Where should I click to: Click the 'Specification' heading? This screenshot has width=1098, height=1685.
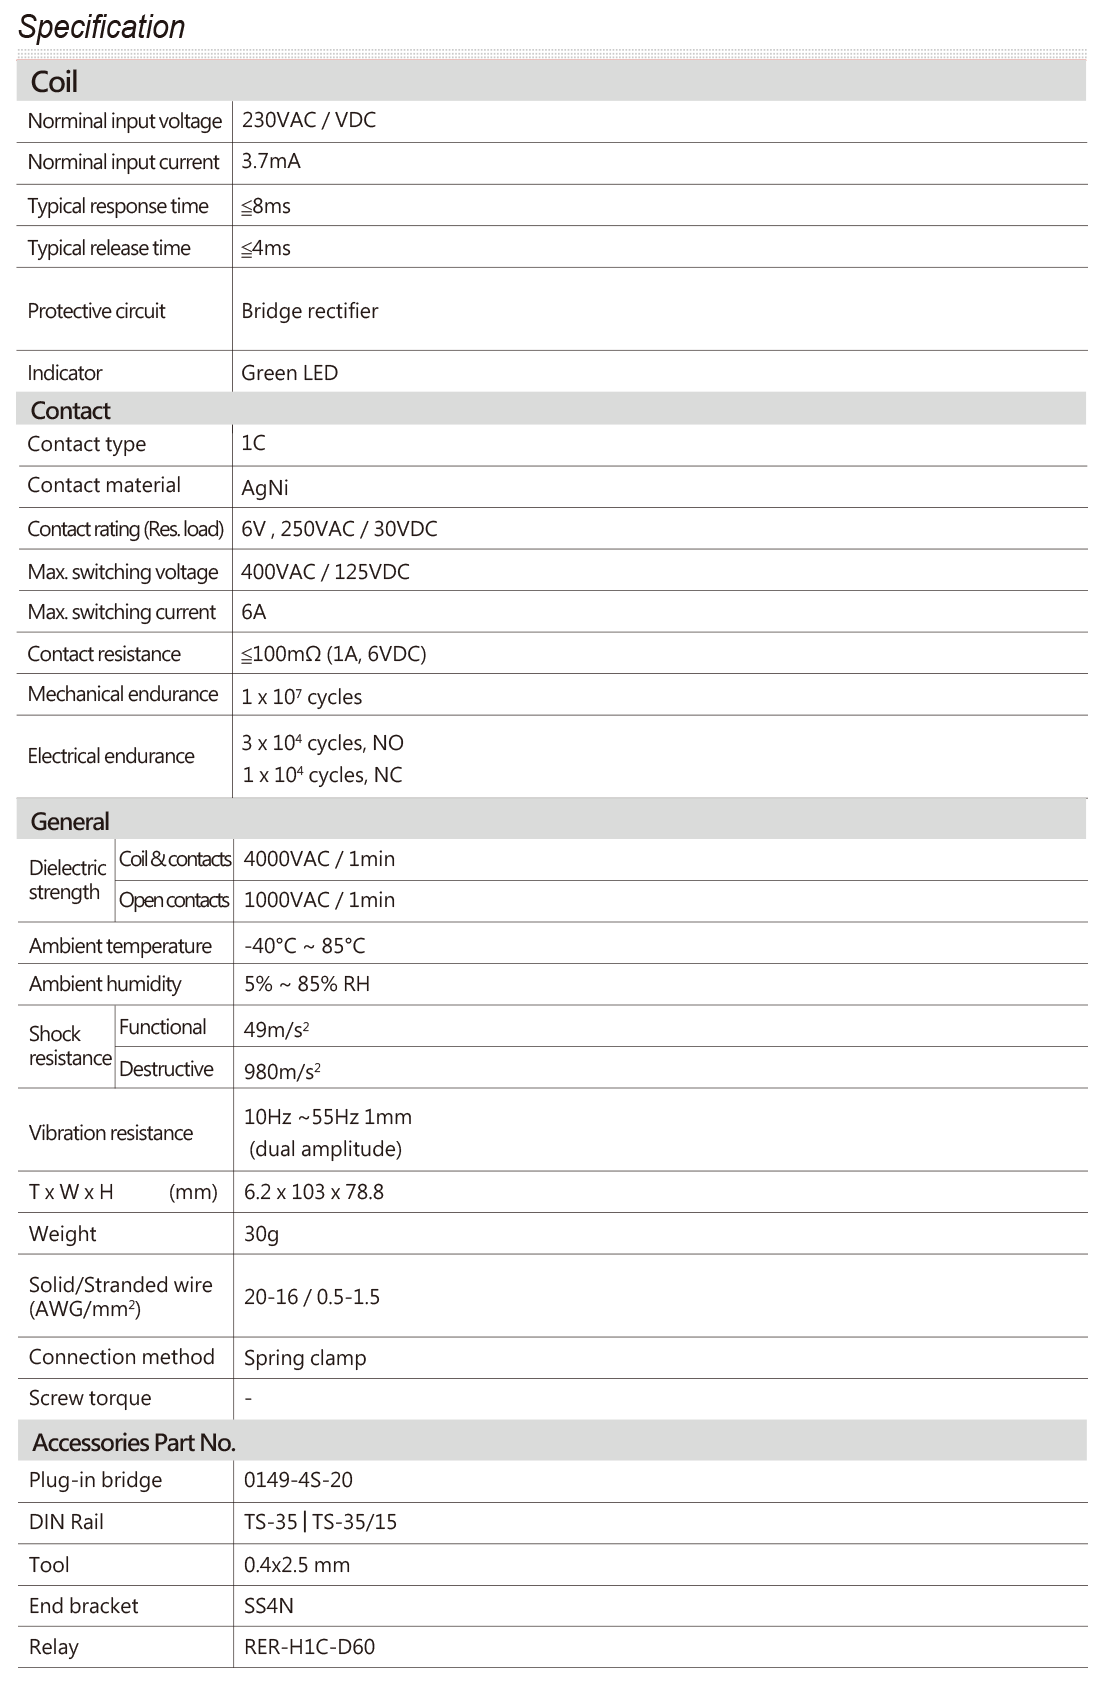[101, 27]
